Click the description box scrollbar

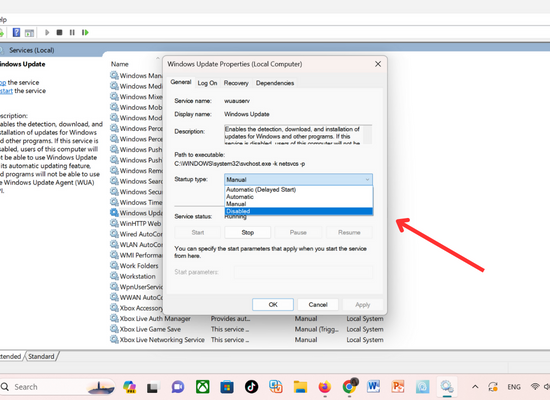click(367, 134)
